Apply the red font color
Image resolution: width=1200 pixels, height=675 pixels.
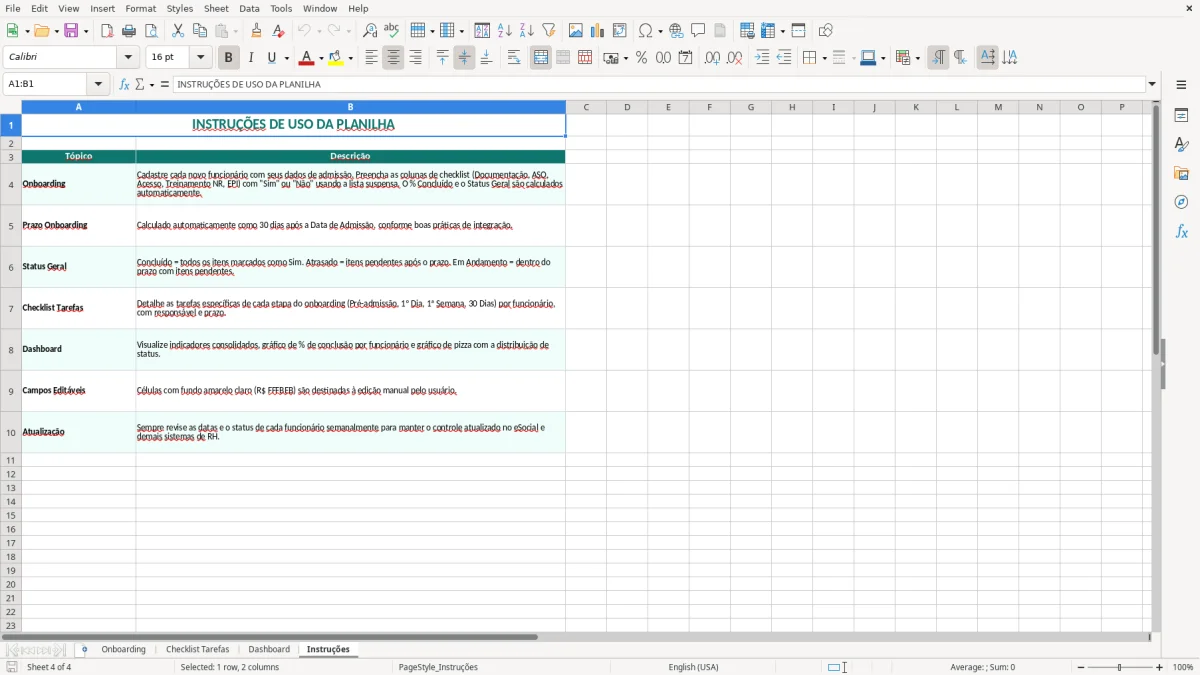(x=306, y=58)
